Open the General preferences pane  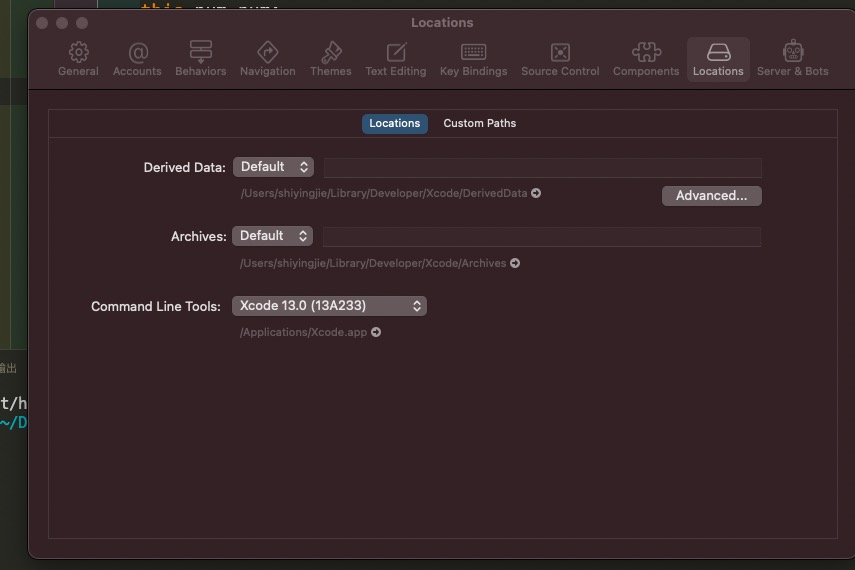coord(78,59)
